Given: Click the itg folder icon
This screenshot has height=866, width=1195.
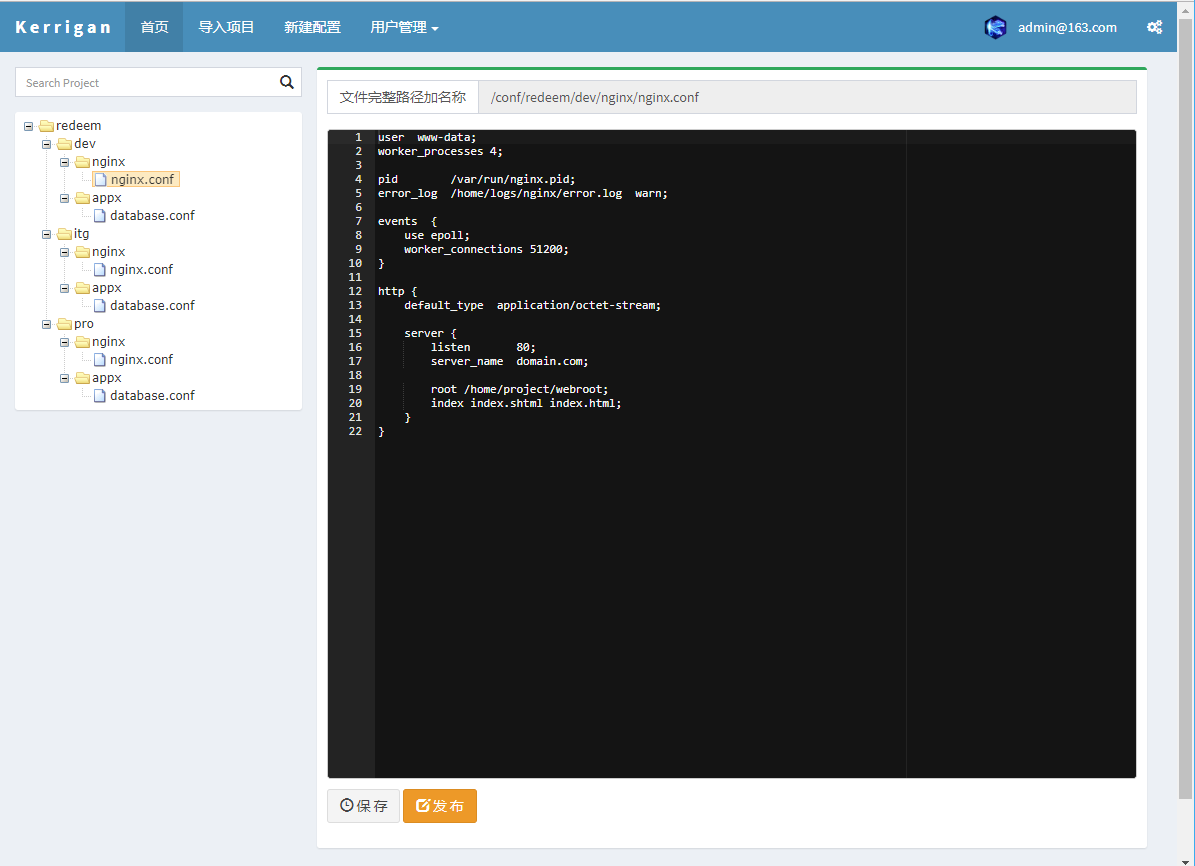Looking at the screenshot, I should 64,234.
